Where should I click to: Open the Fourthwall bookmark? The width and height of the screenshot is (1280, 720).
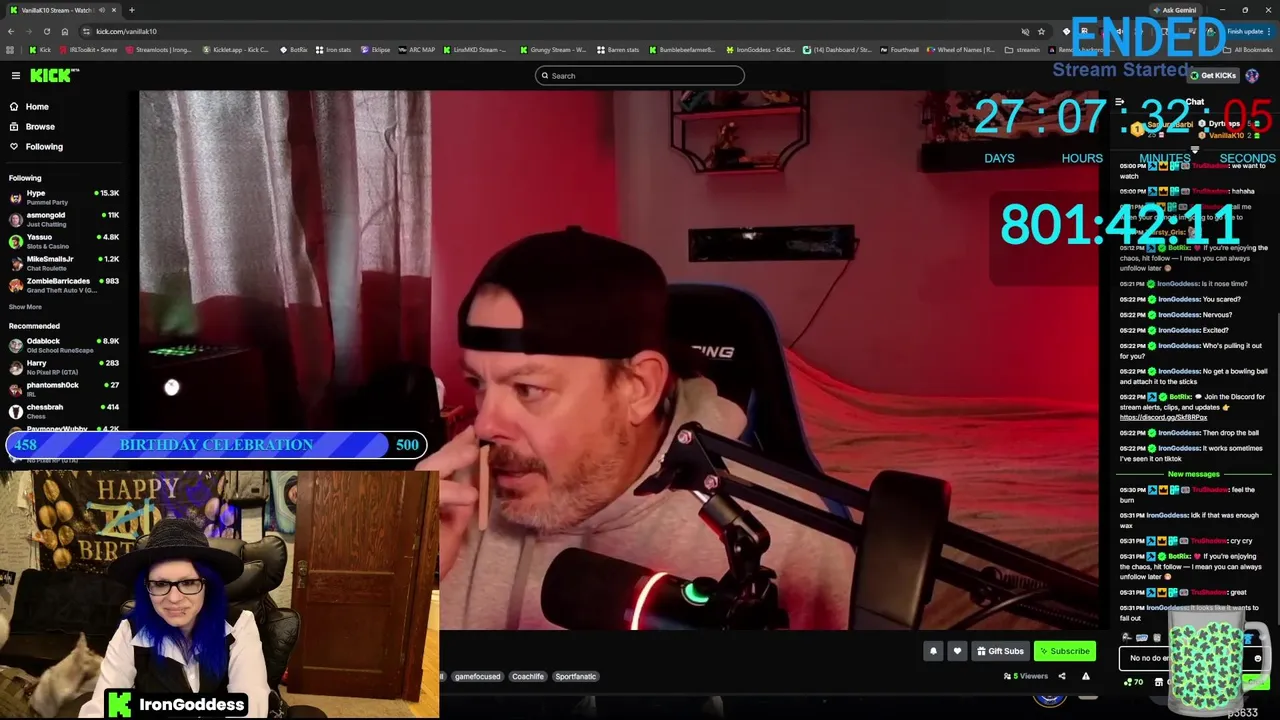[x=900, y=50]
